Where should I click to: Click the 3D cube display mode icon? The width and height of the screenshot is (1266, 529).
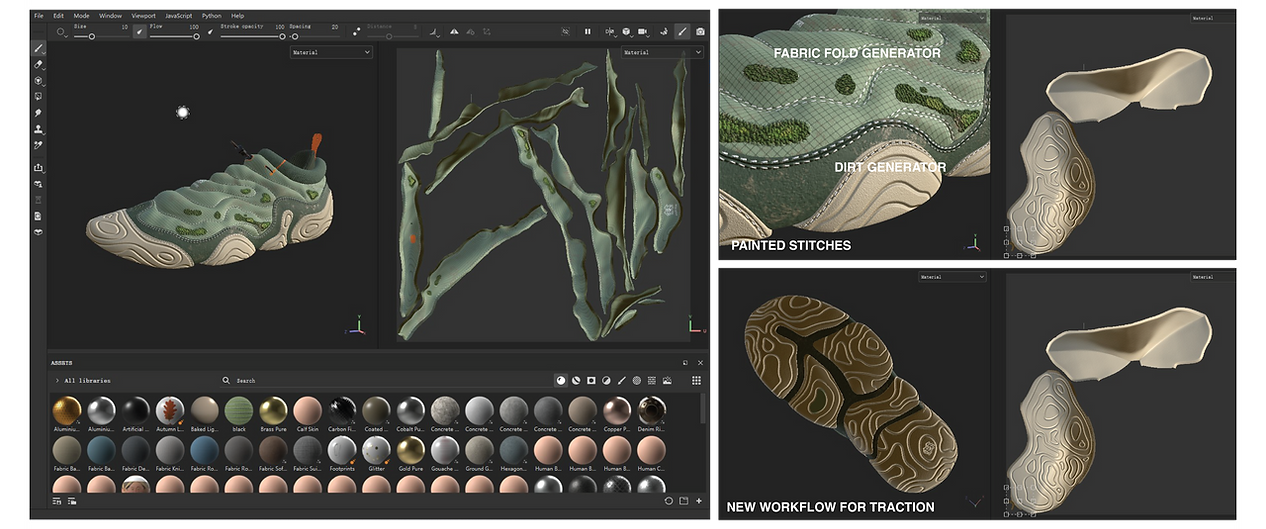[625, 32]
